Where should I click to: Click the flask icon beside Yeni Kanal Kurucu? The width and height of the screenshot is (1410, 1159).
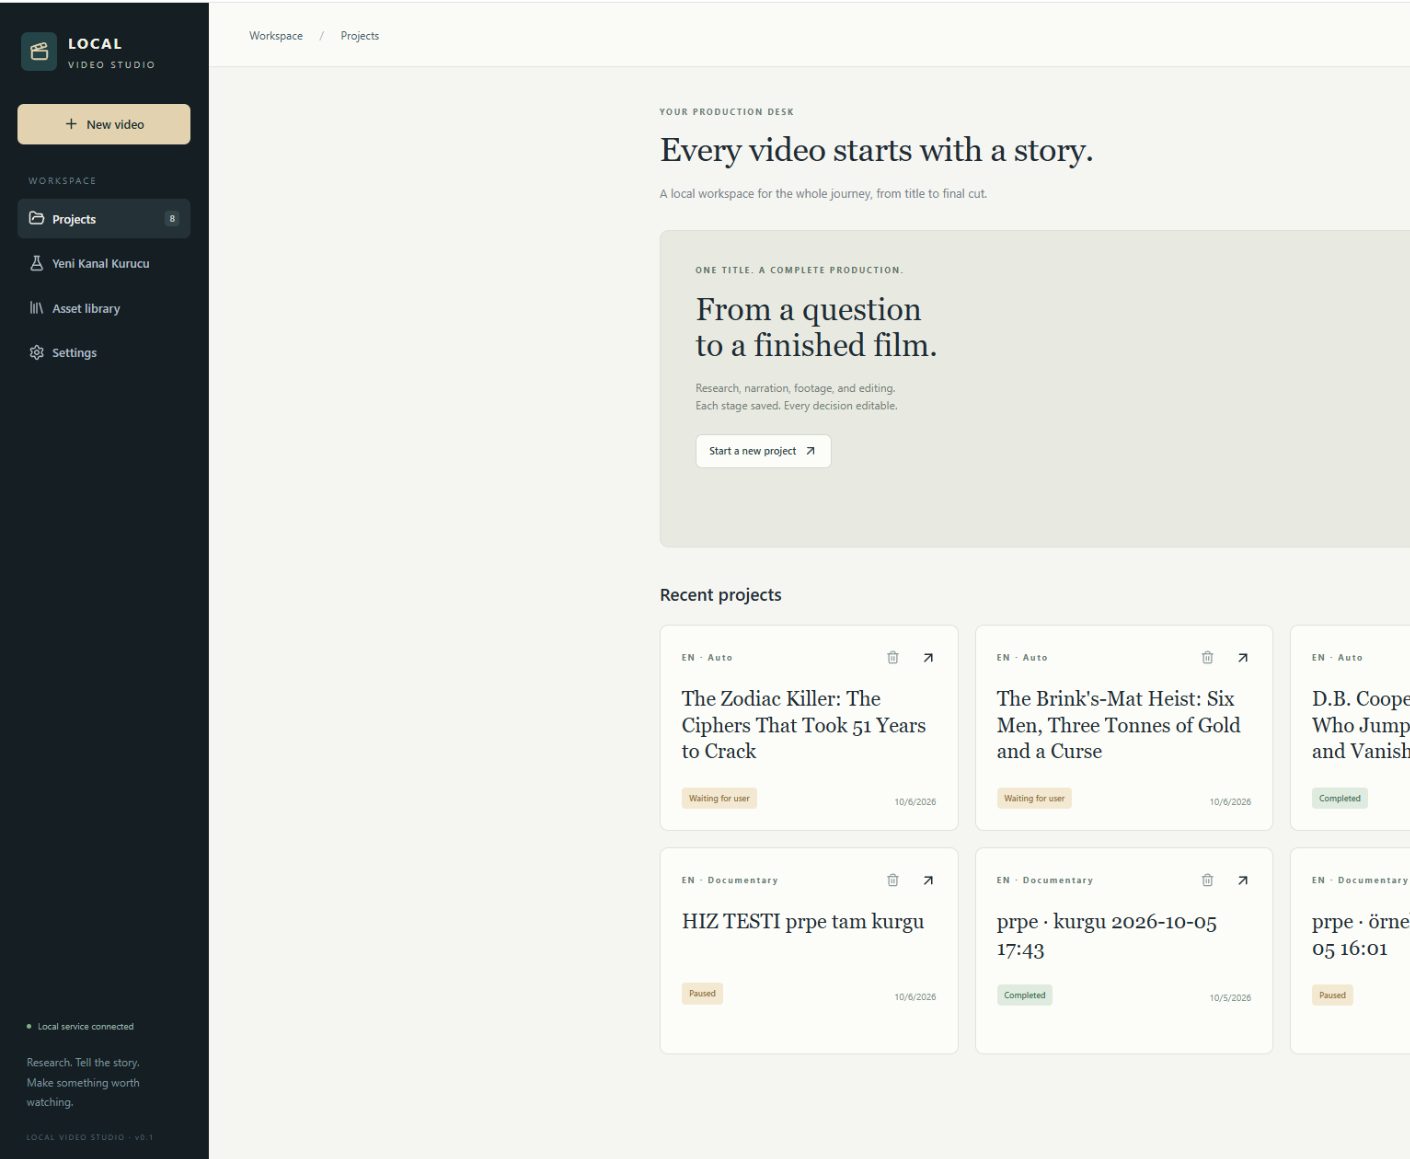[37, 263]
